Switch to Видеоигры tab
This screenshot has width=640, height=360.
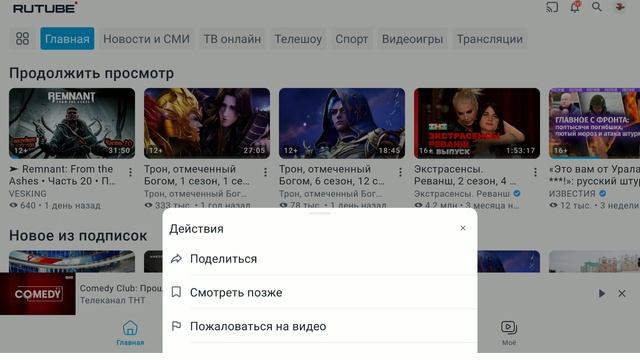coord(412,39)
